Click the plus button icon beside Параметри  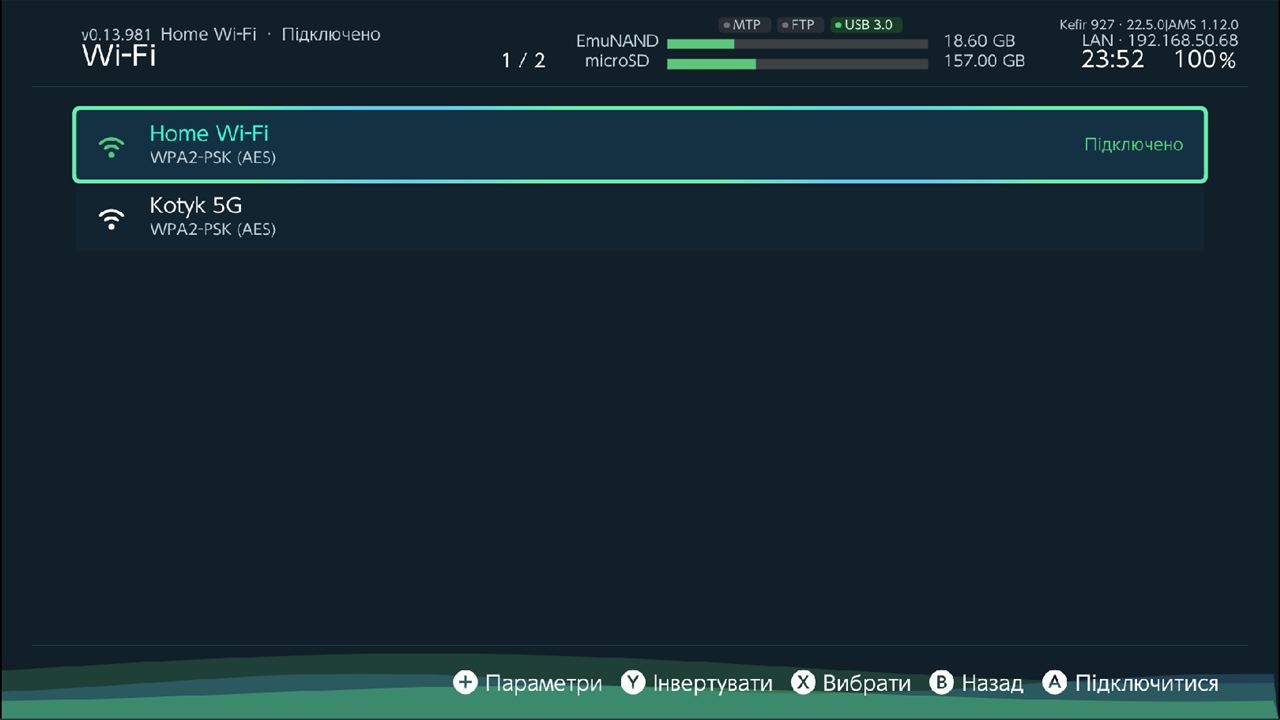[465, 683]
